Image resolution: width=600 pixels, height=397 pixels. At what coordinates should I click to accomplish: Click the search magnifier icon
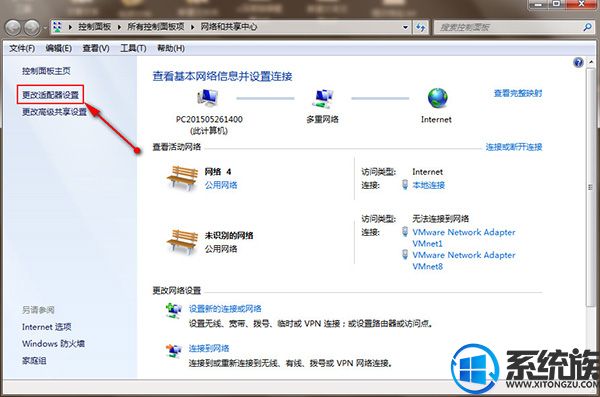587,27
